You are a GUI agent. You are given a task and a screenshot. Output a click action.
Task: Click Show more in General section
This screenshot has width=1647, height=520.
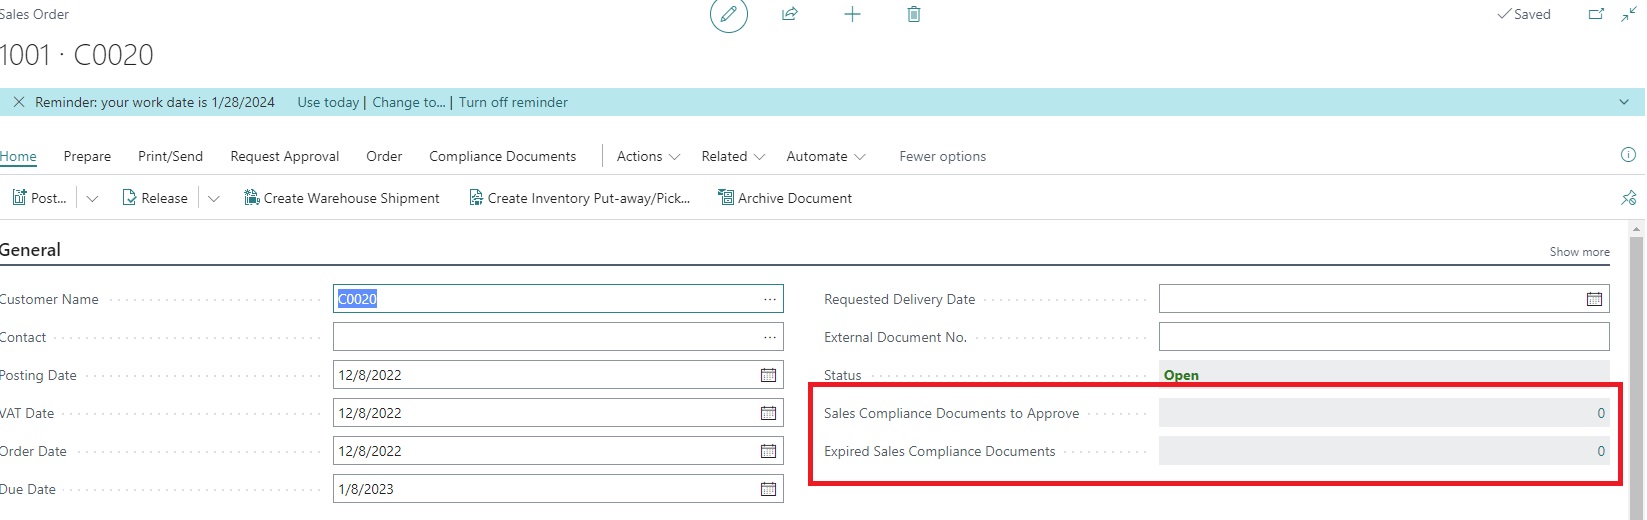[1579, 252]
